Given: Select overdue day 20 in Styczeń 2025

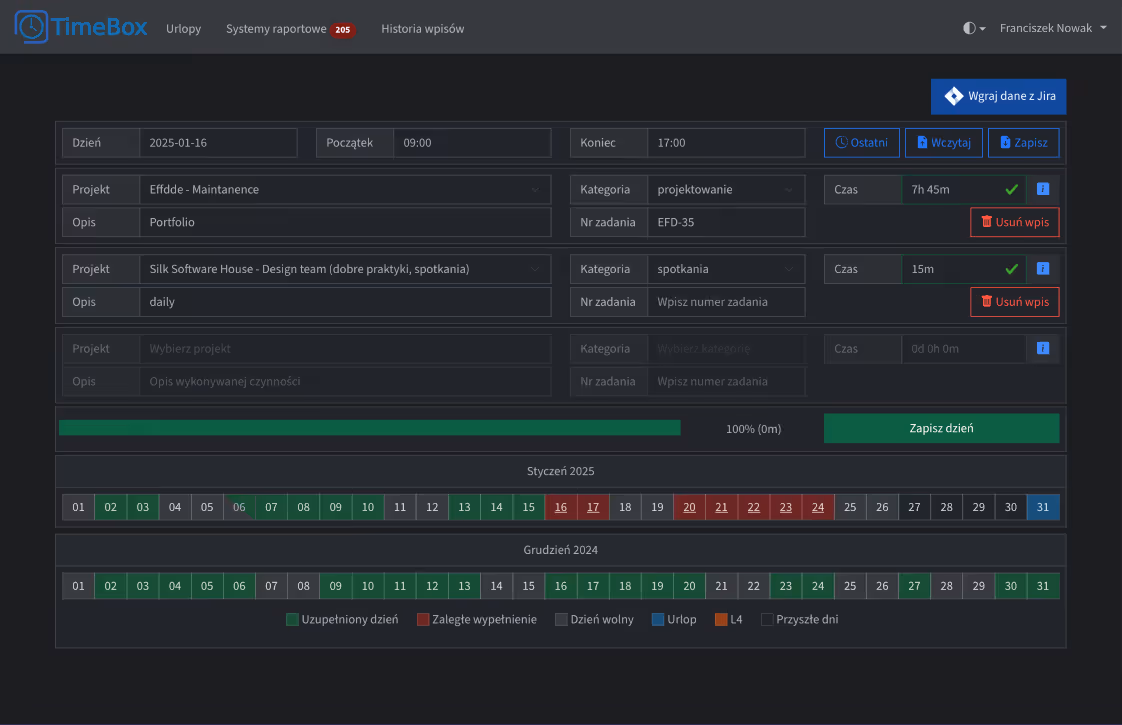Looking at the screenshot, I should (x=689, y=507).
